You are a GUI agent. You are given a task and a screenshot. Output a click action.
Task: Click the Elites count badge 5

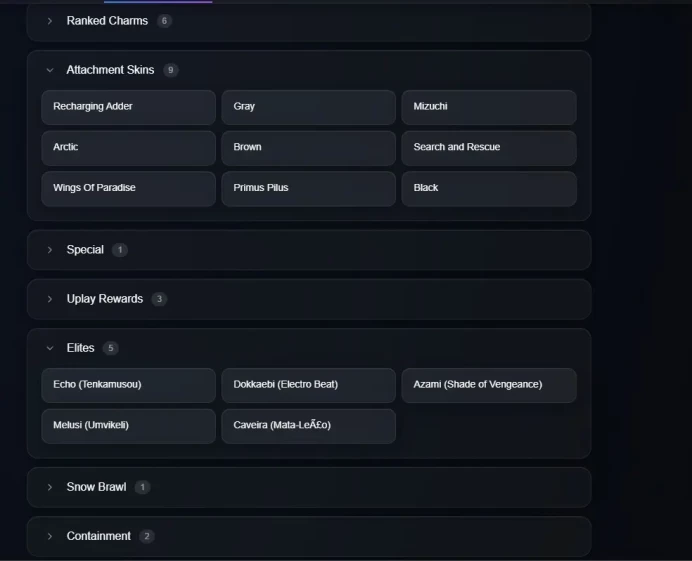(110, 348)
